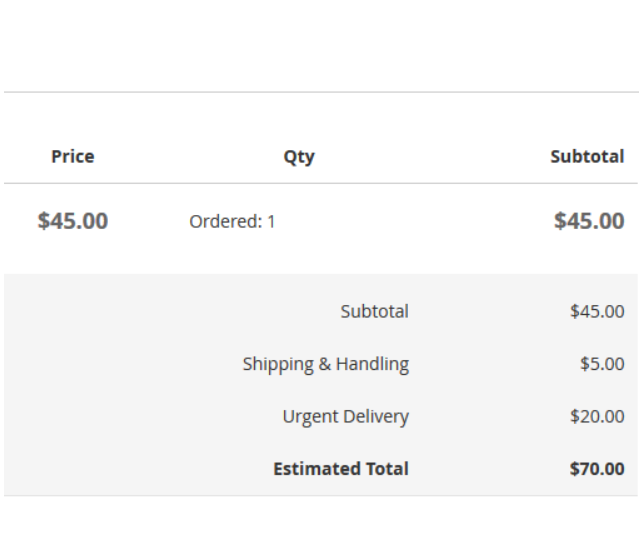Click the $45.00 item price value

coord(73,221)
